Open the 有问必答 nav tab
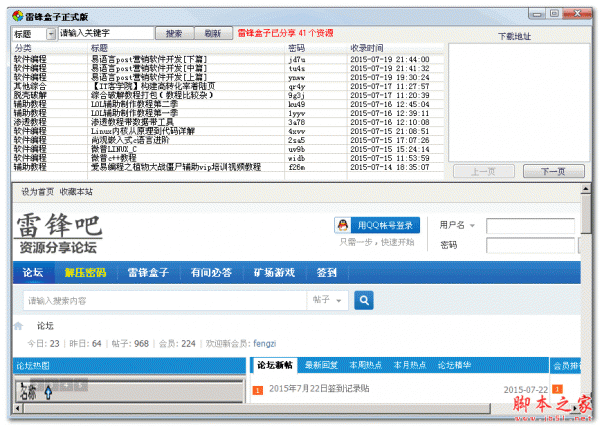600x426 pixels. [x=211, y=273]
